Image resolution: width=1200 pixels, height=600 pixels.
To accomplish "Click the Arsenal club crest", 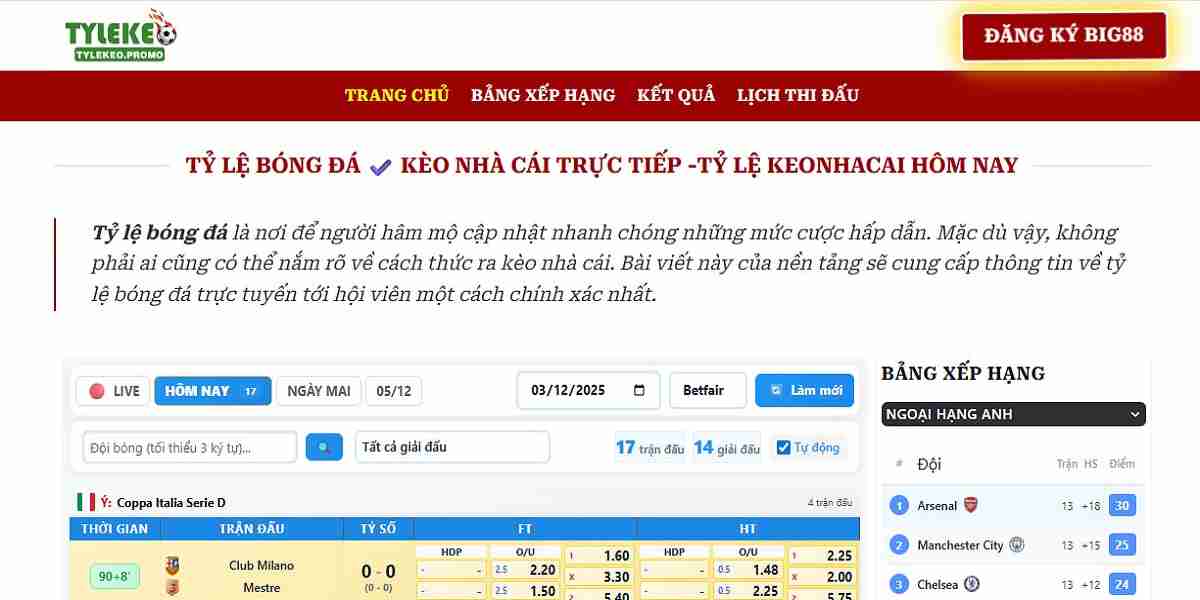I will [970, 505].
